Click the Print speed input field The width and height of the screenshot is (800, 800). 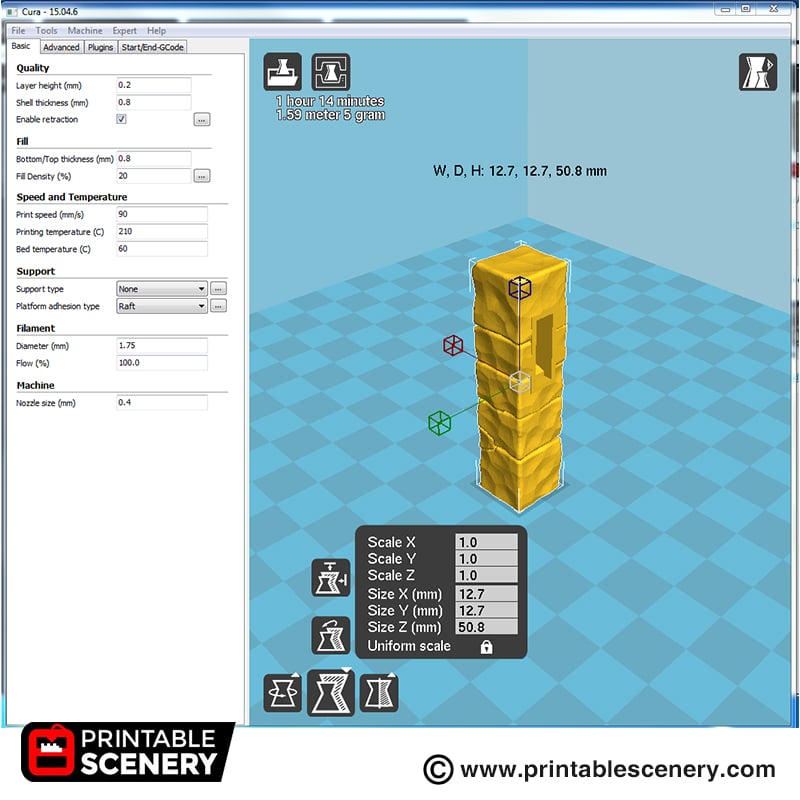[x=162, y=214]
